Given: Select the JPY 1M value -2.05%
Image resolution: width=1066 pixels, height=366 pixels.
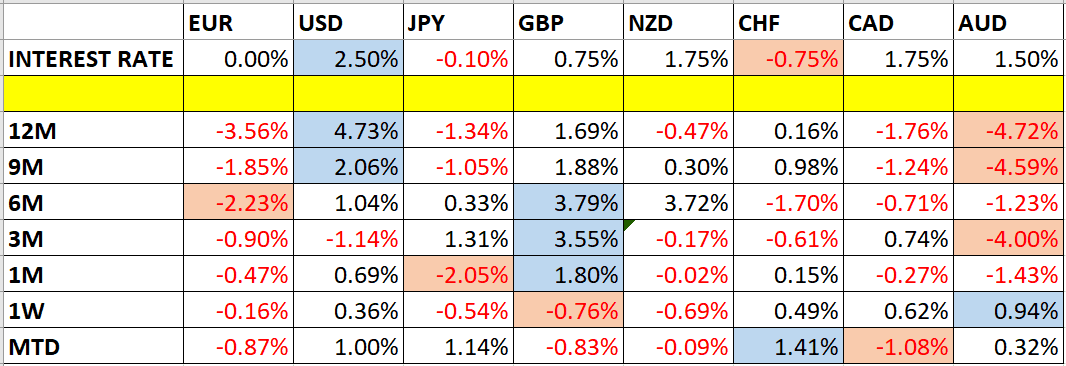Looking at the screenshot, I should click(459, 274).
